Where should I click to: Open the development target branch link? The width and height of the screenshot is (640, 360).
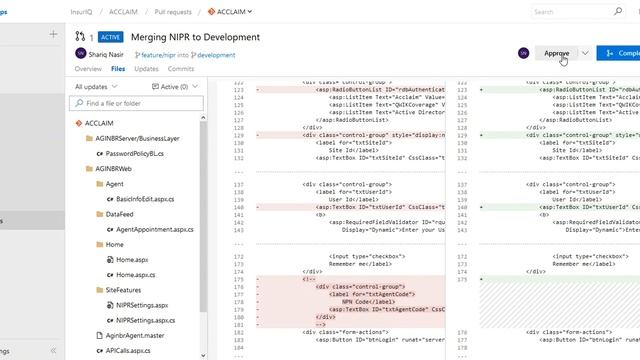click(x=213, y=55)
